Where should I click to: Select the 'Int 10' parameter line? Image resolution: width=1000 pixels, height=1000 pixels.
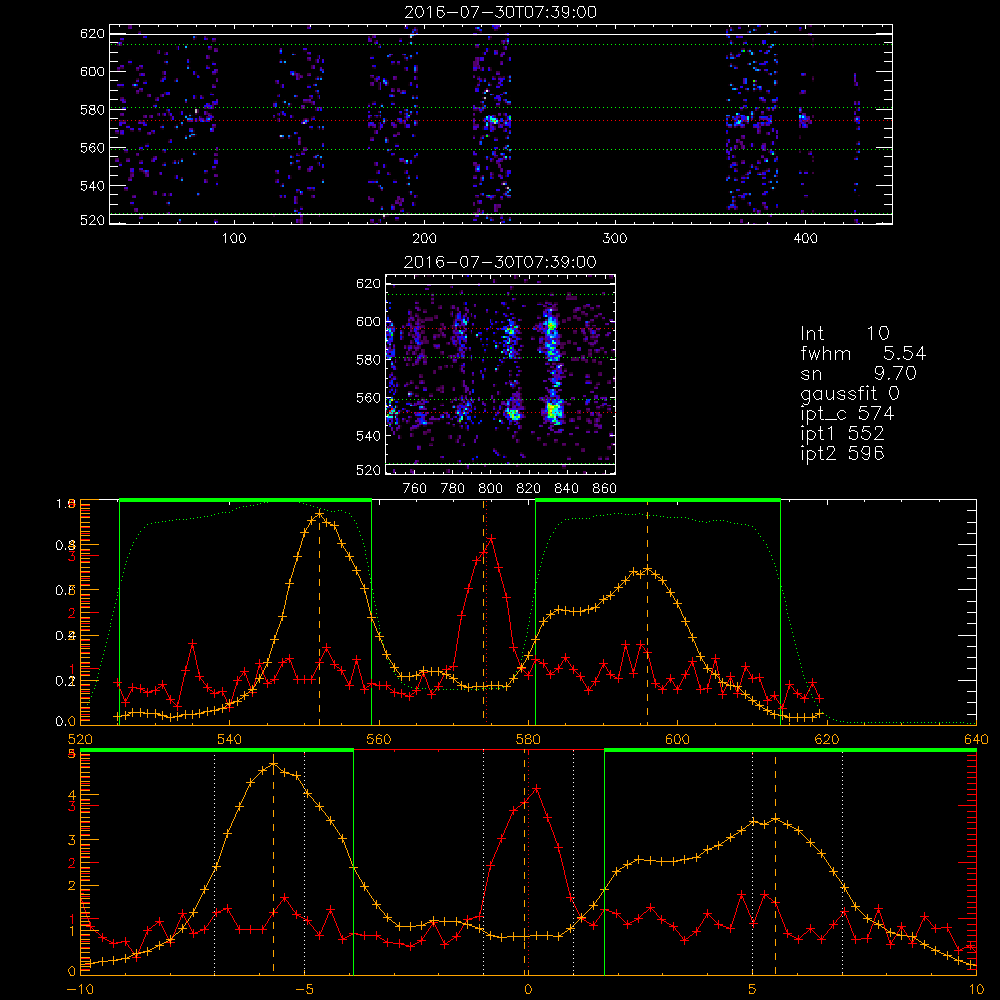[x=844, y=334]
